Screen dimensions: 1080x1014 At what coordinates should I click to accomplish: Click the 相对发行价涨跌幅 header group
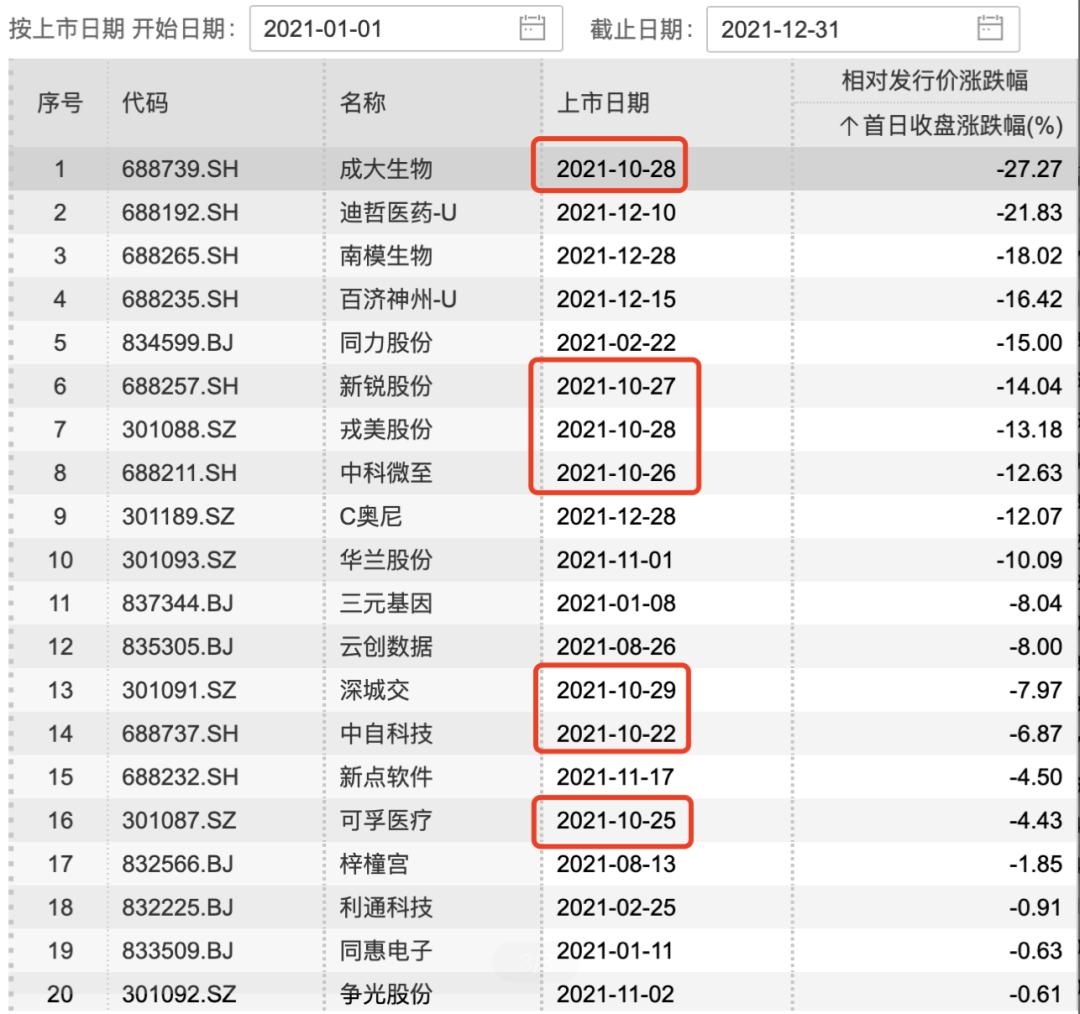coord(938,81)
